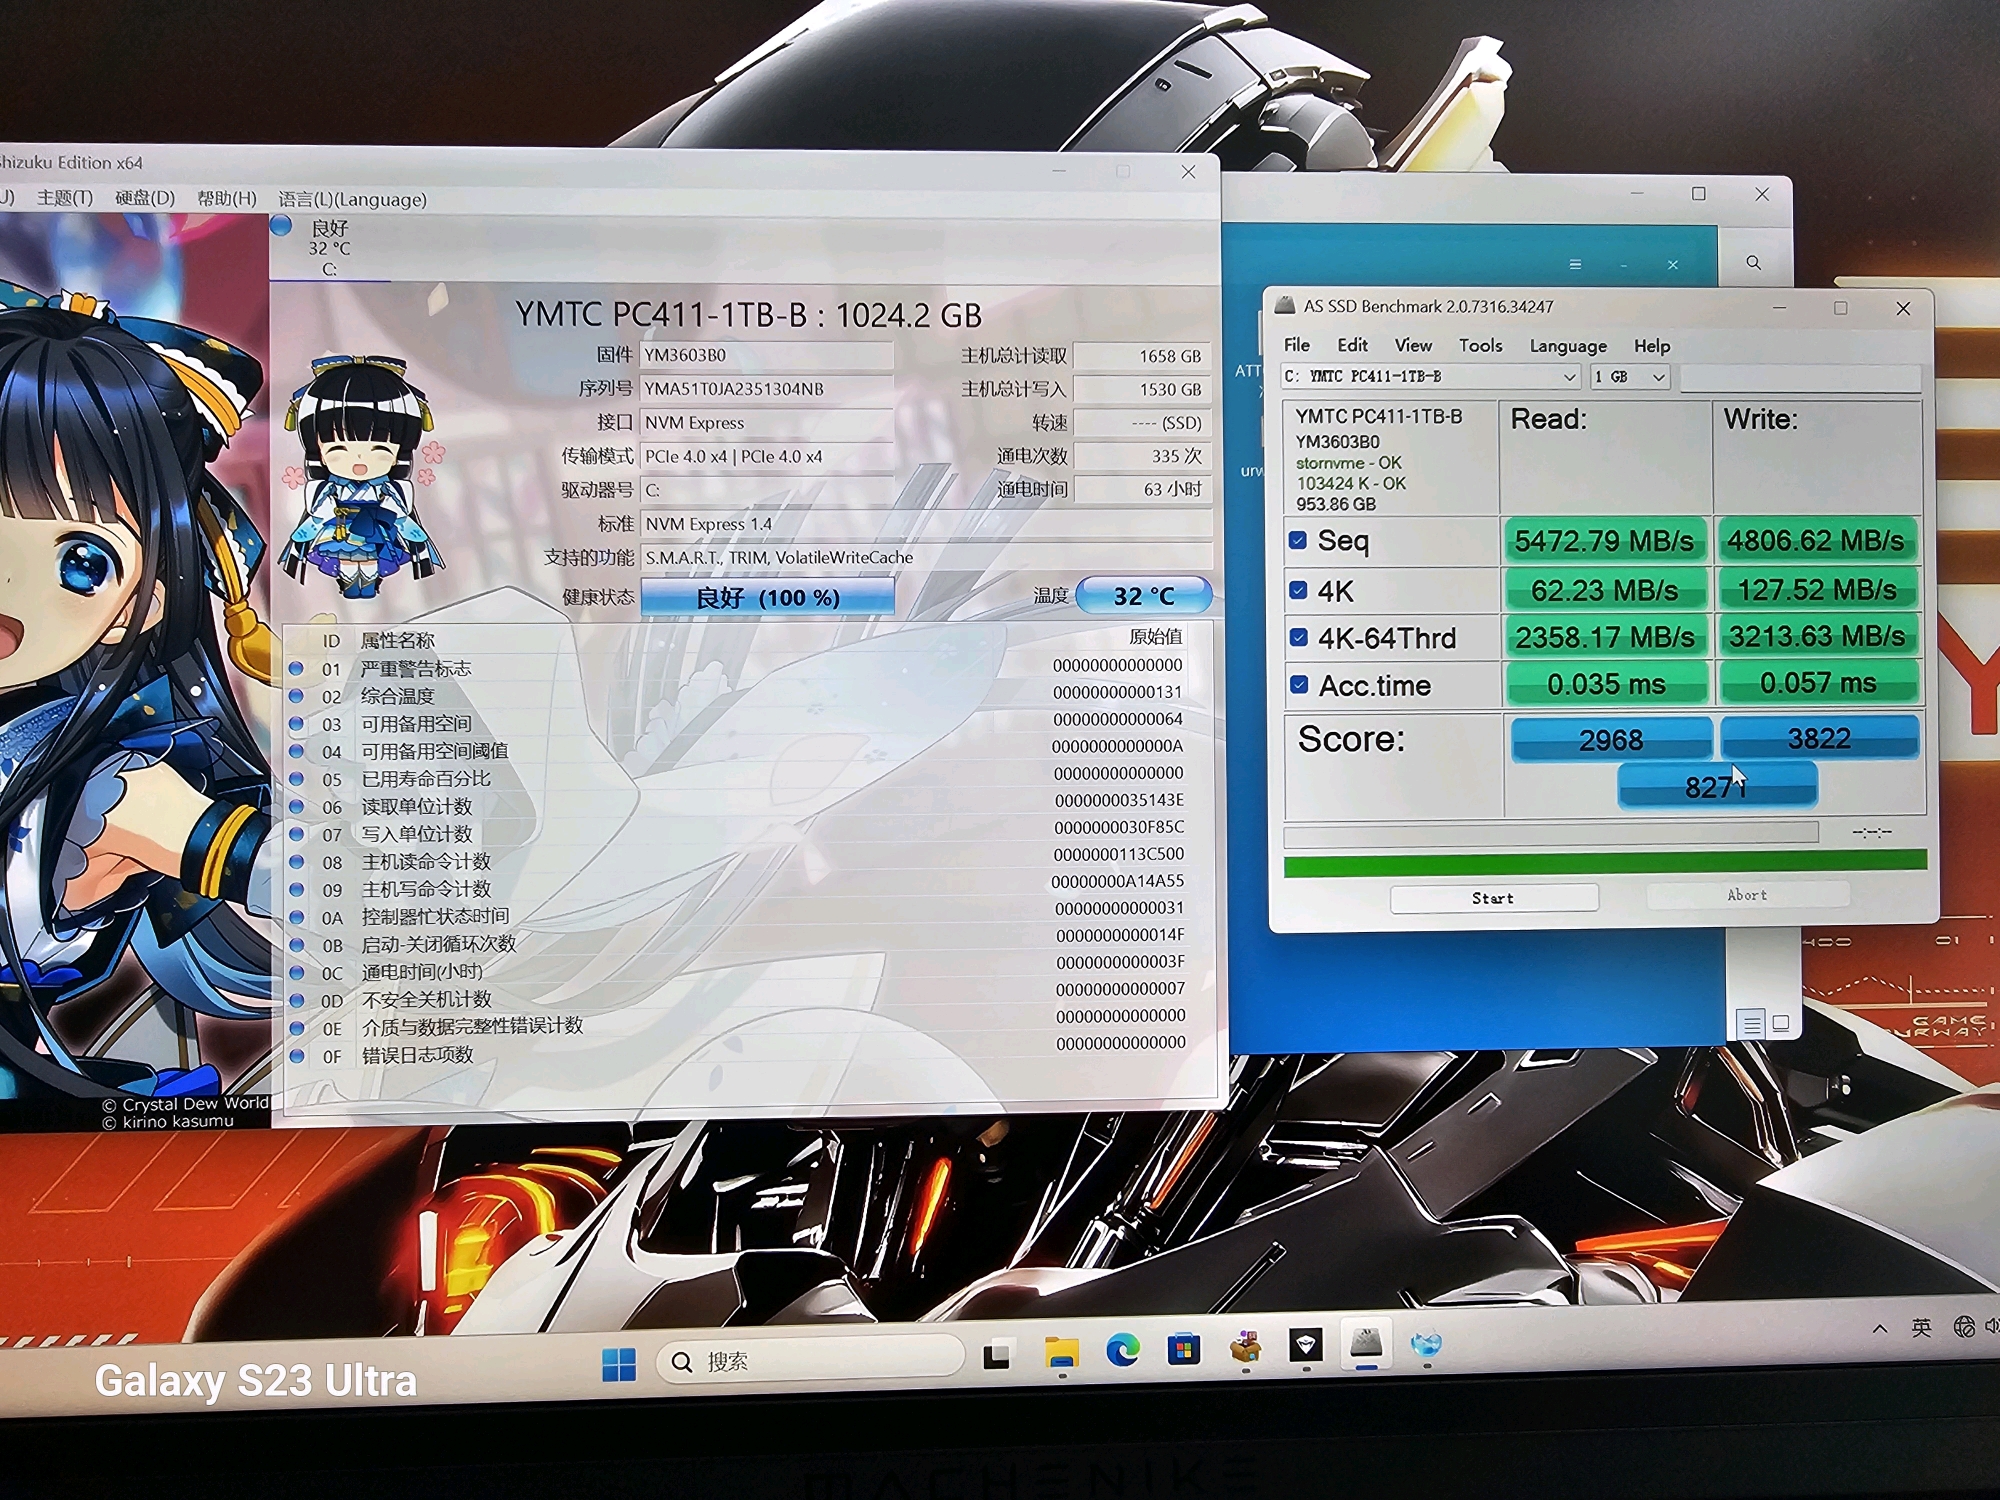2000x1500 pixels.
Task: Click the green benchmark progress bar
Action: tap(1605, 862)
